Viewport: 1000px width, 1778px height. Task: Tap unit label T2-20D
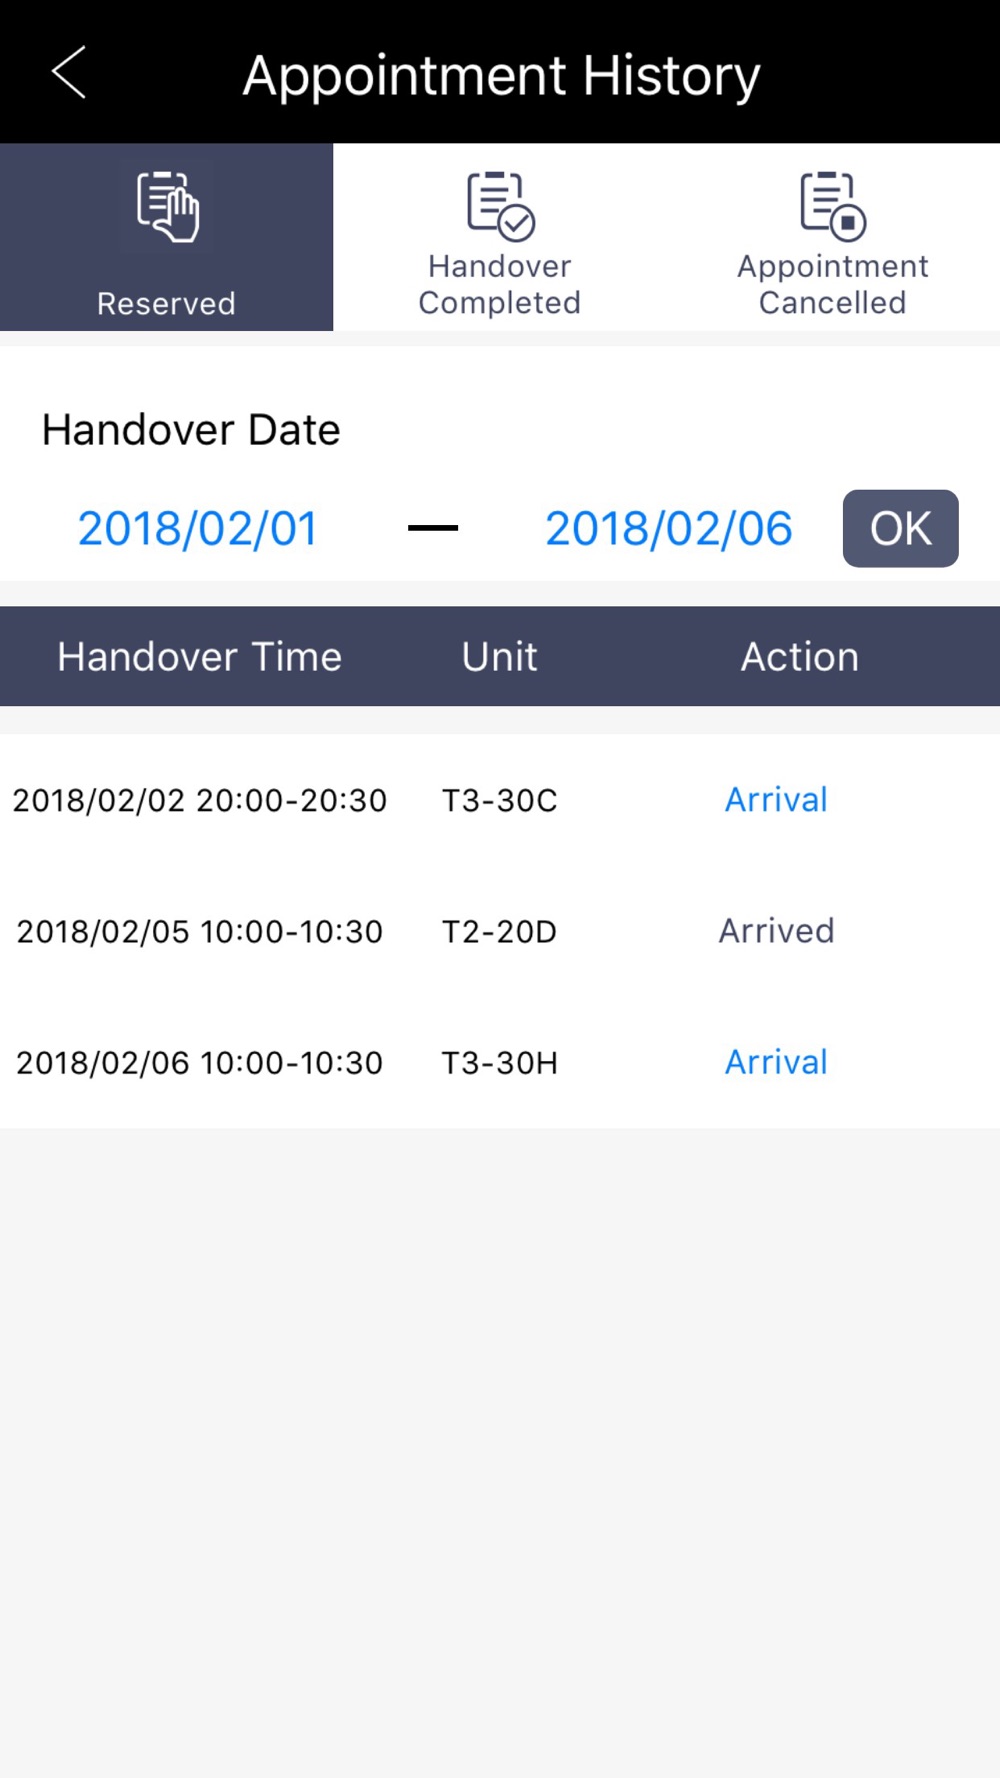point(499,932)
